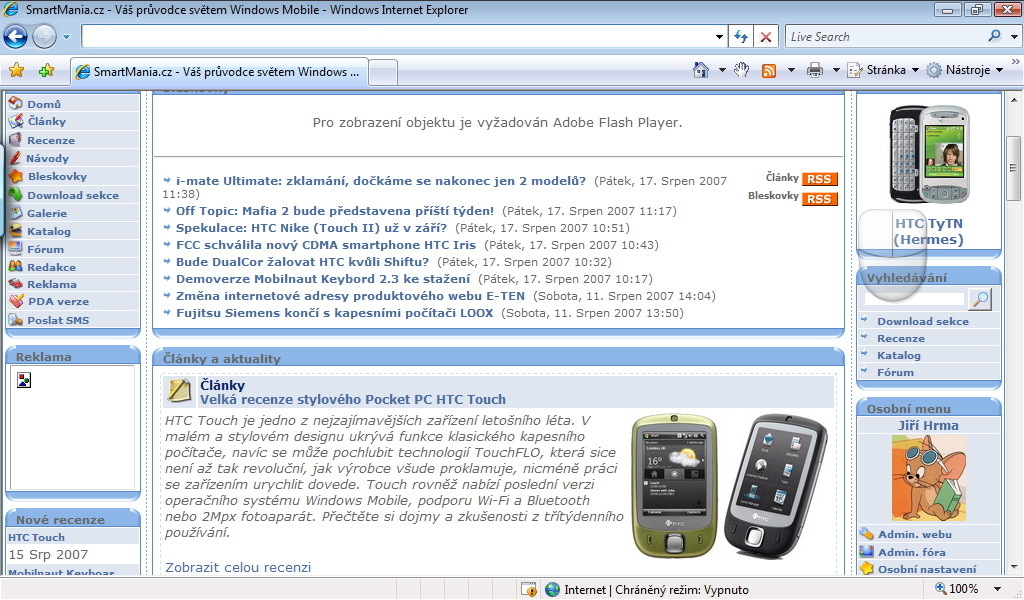Open the Nástroje menu
The height and width of the screenshot is (600, 1024).
click(x=965, y=70)
